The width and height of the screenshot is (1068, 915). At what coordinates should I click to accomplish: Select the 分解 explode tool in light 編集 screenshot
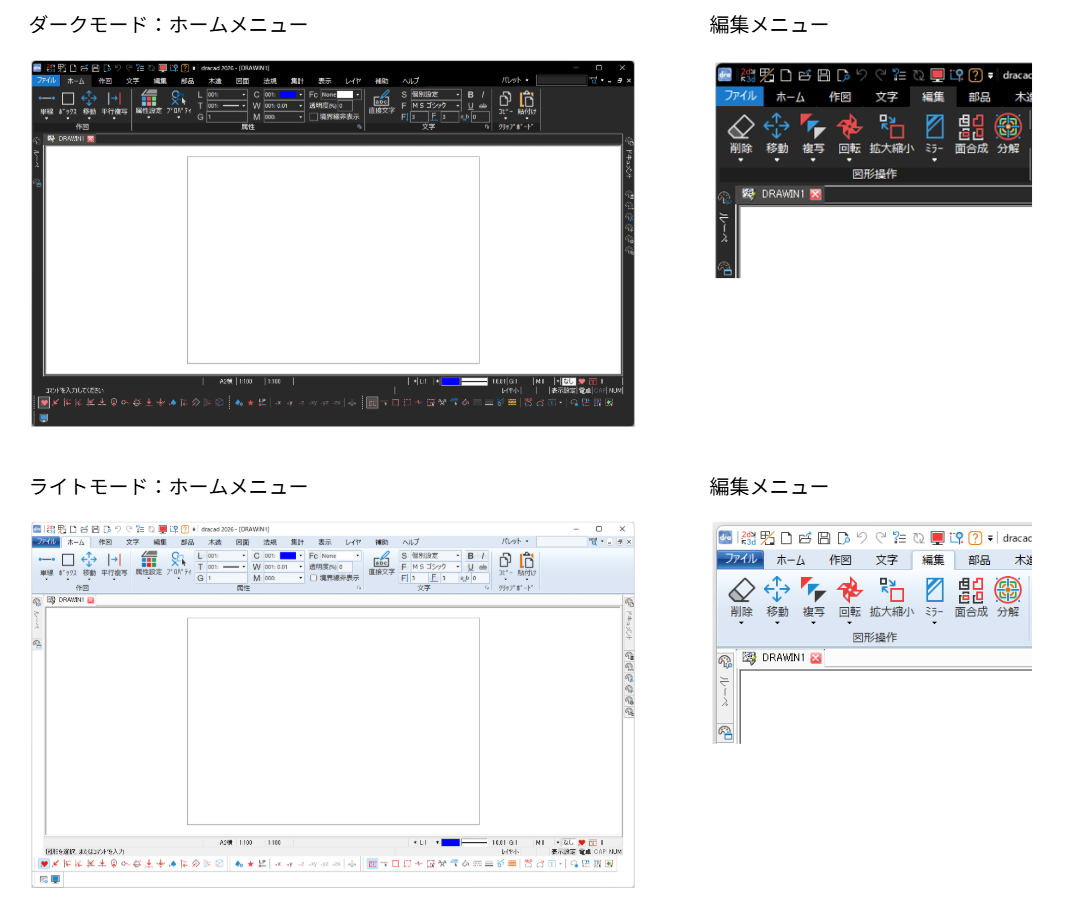click(1008, 598)
